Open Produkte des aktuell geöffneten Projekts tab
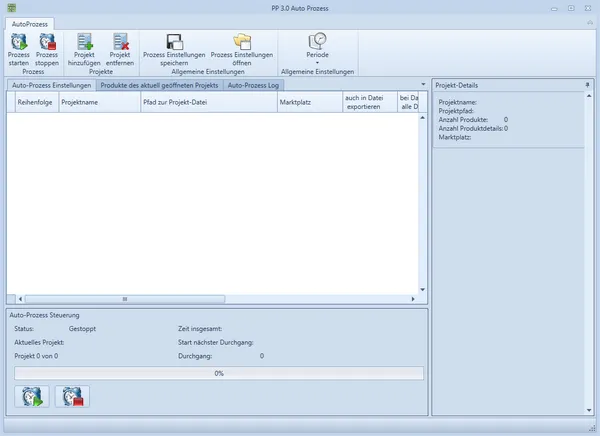The image size is (600, 436). coord(159,85)
